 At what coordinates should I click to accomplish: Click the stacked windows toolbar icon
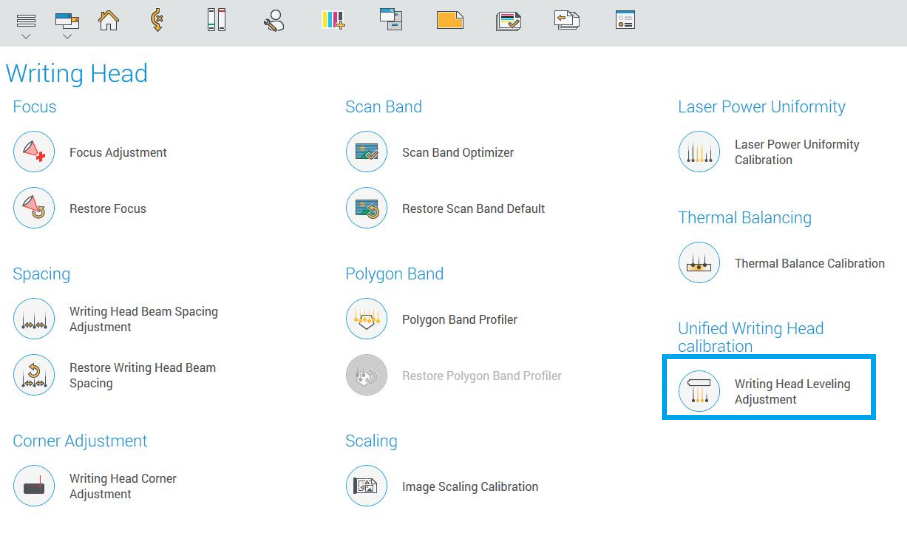click(x=391, y=19)
